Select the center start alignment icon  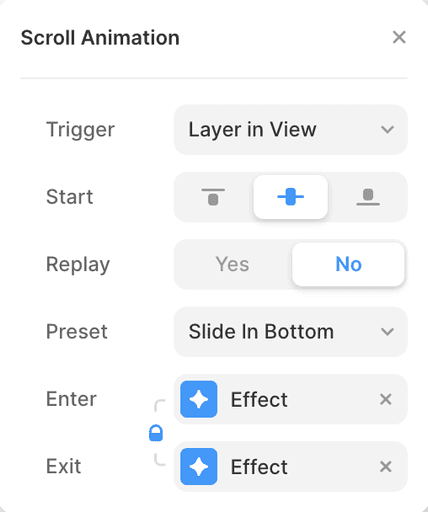coord(290,197)
